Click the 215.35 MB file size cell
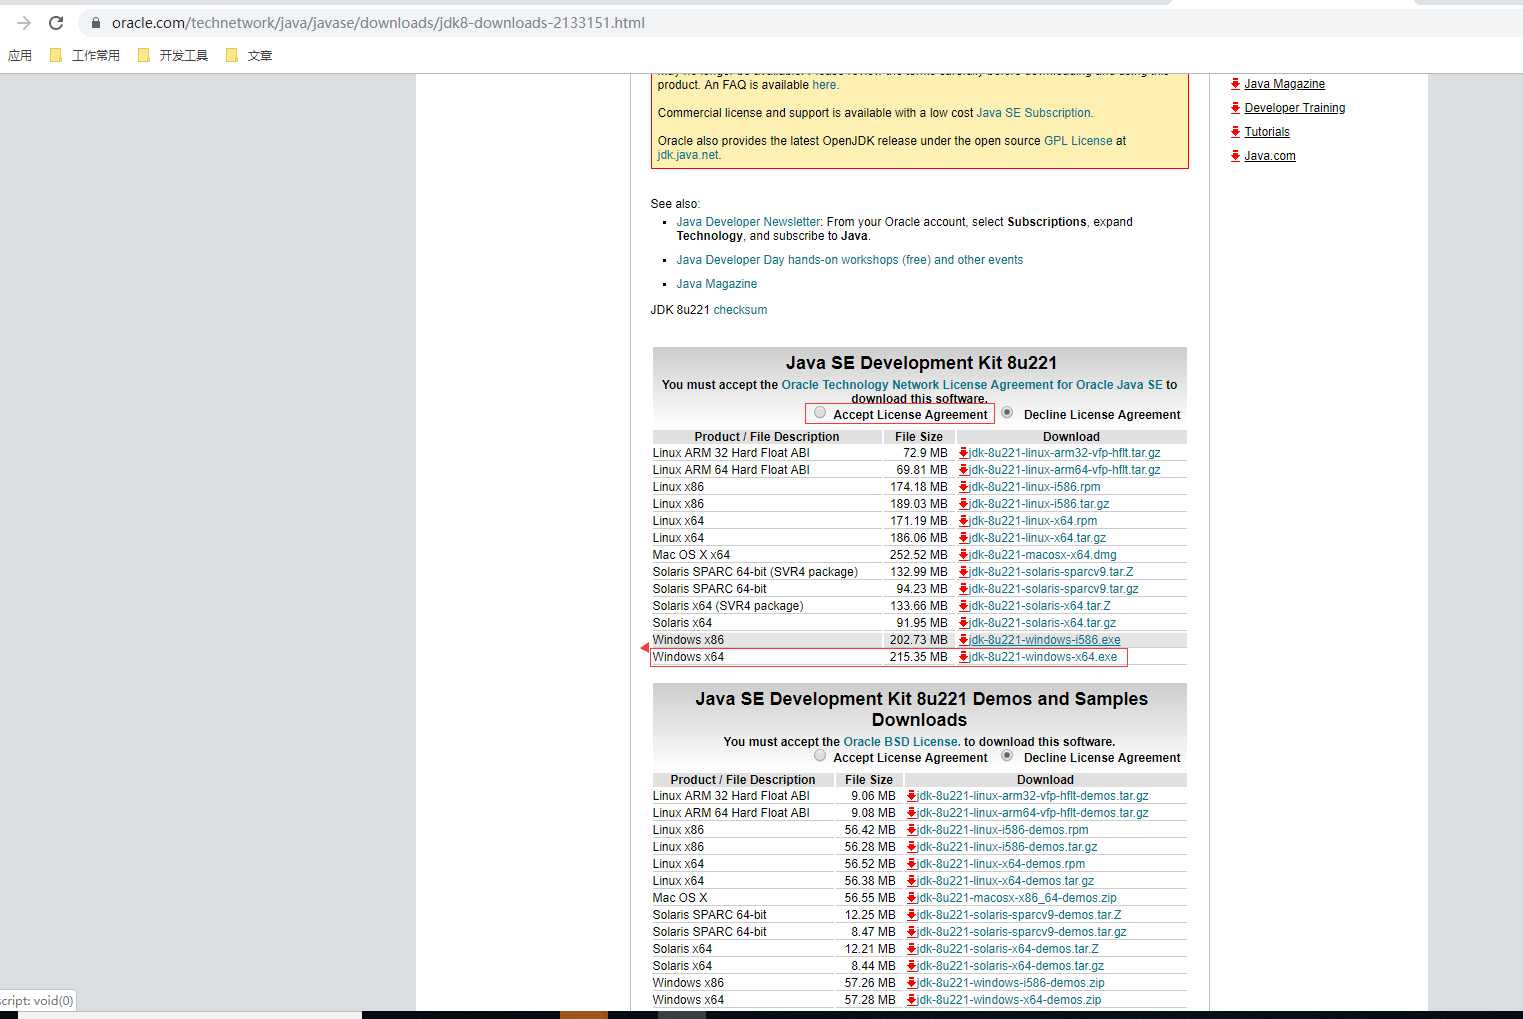Screen dimensions: 1523x1019 click(918, 657)
